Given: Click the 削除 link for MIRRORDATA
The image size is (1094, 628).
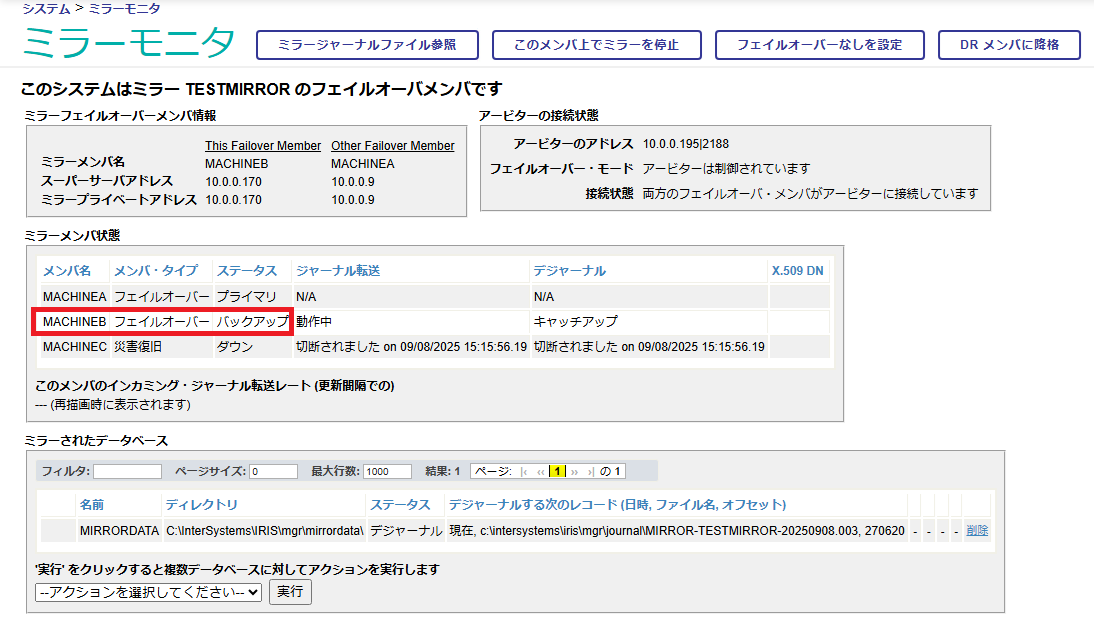Looking at the screenshot, I should point(977,531).
